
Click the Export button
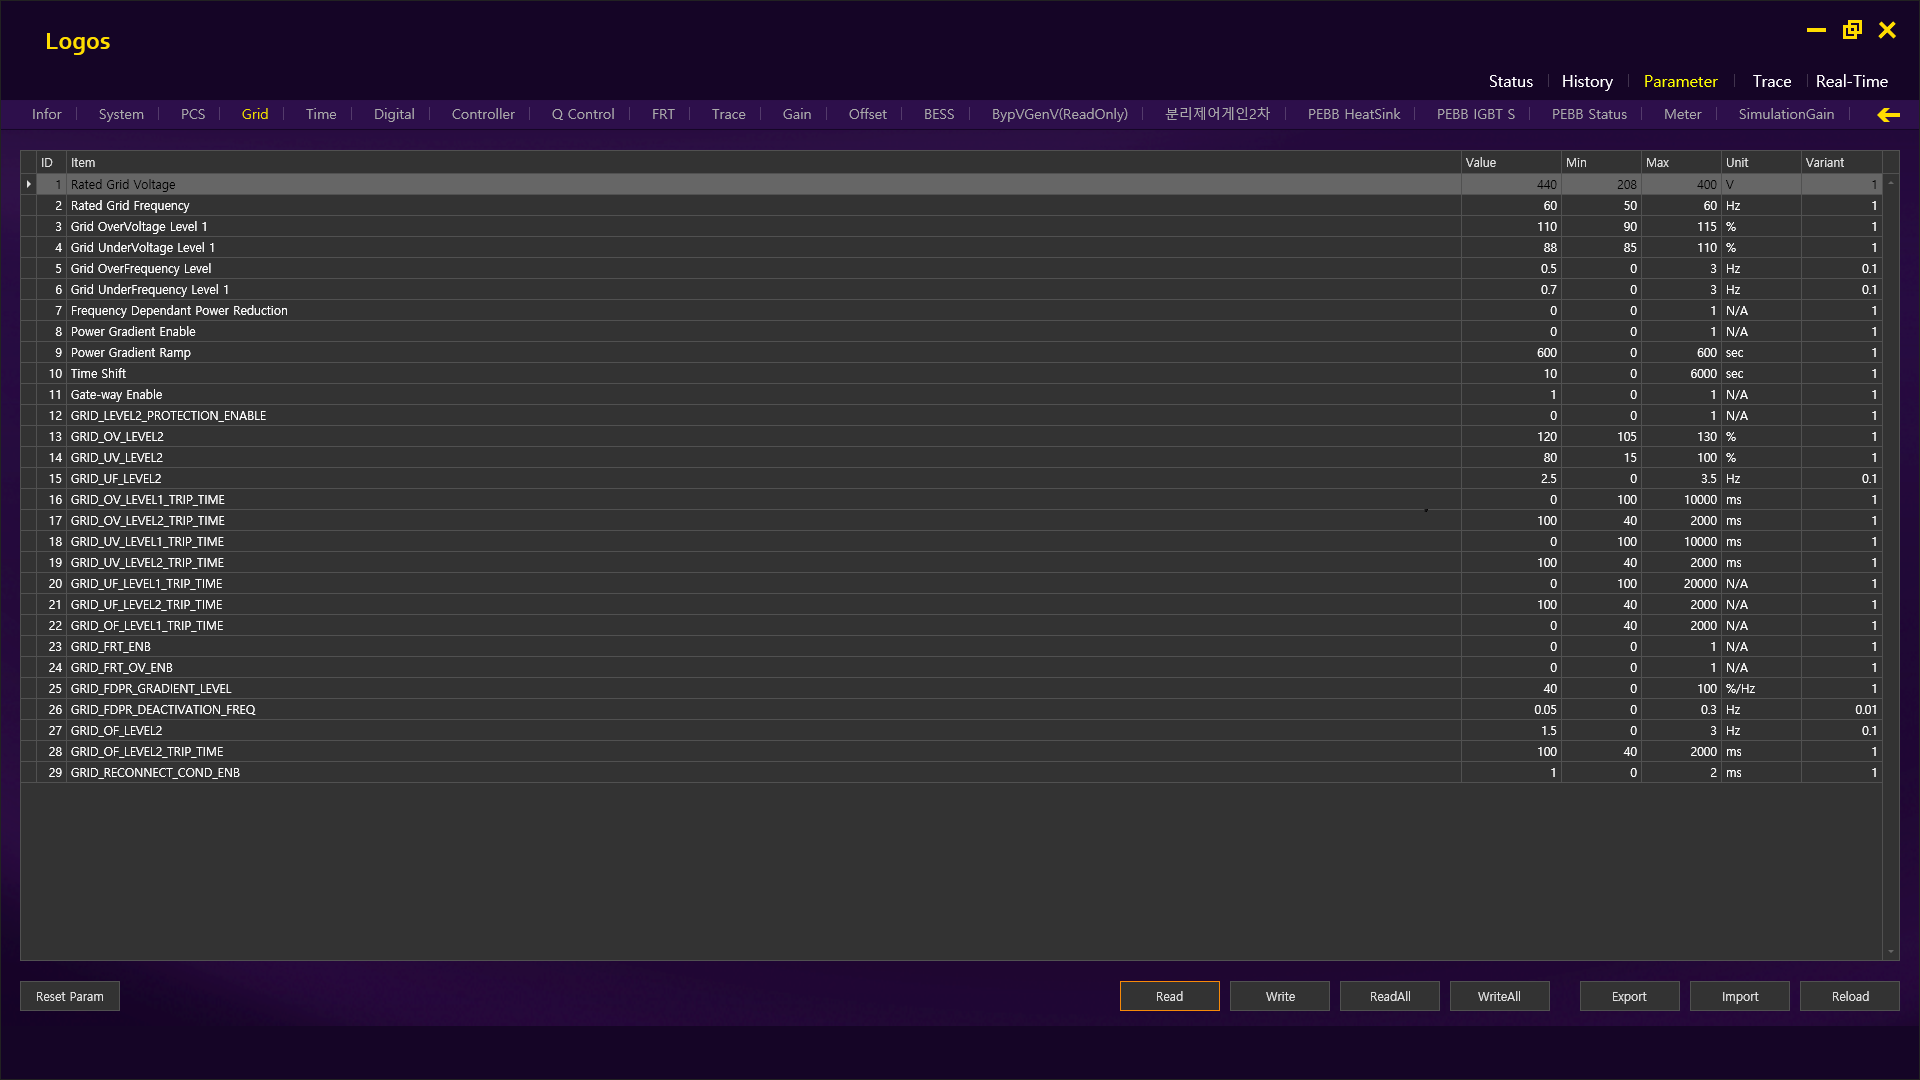point(1629,996)
